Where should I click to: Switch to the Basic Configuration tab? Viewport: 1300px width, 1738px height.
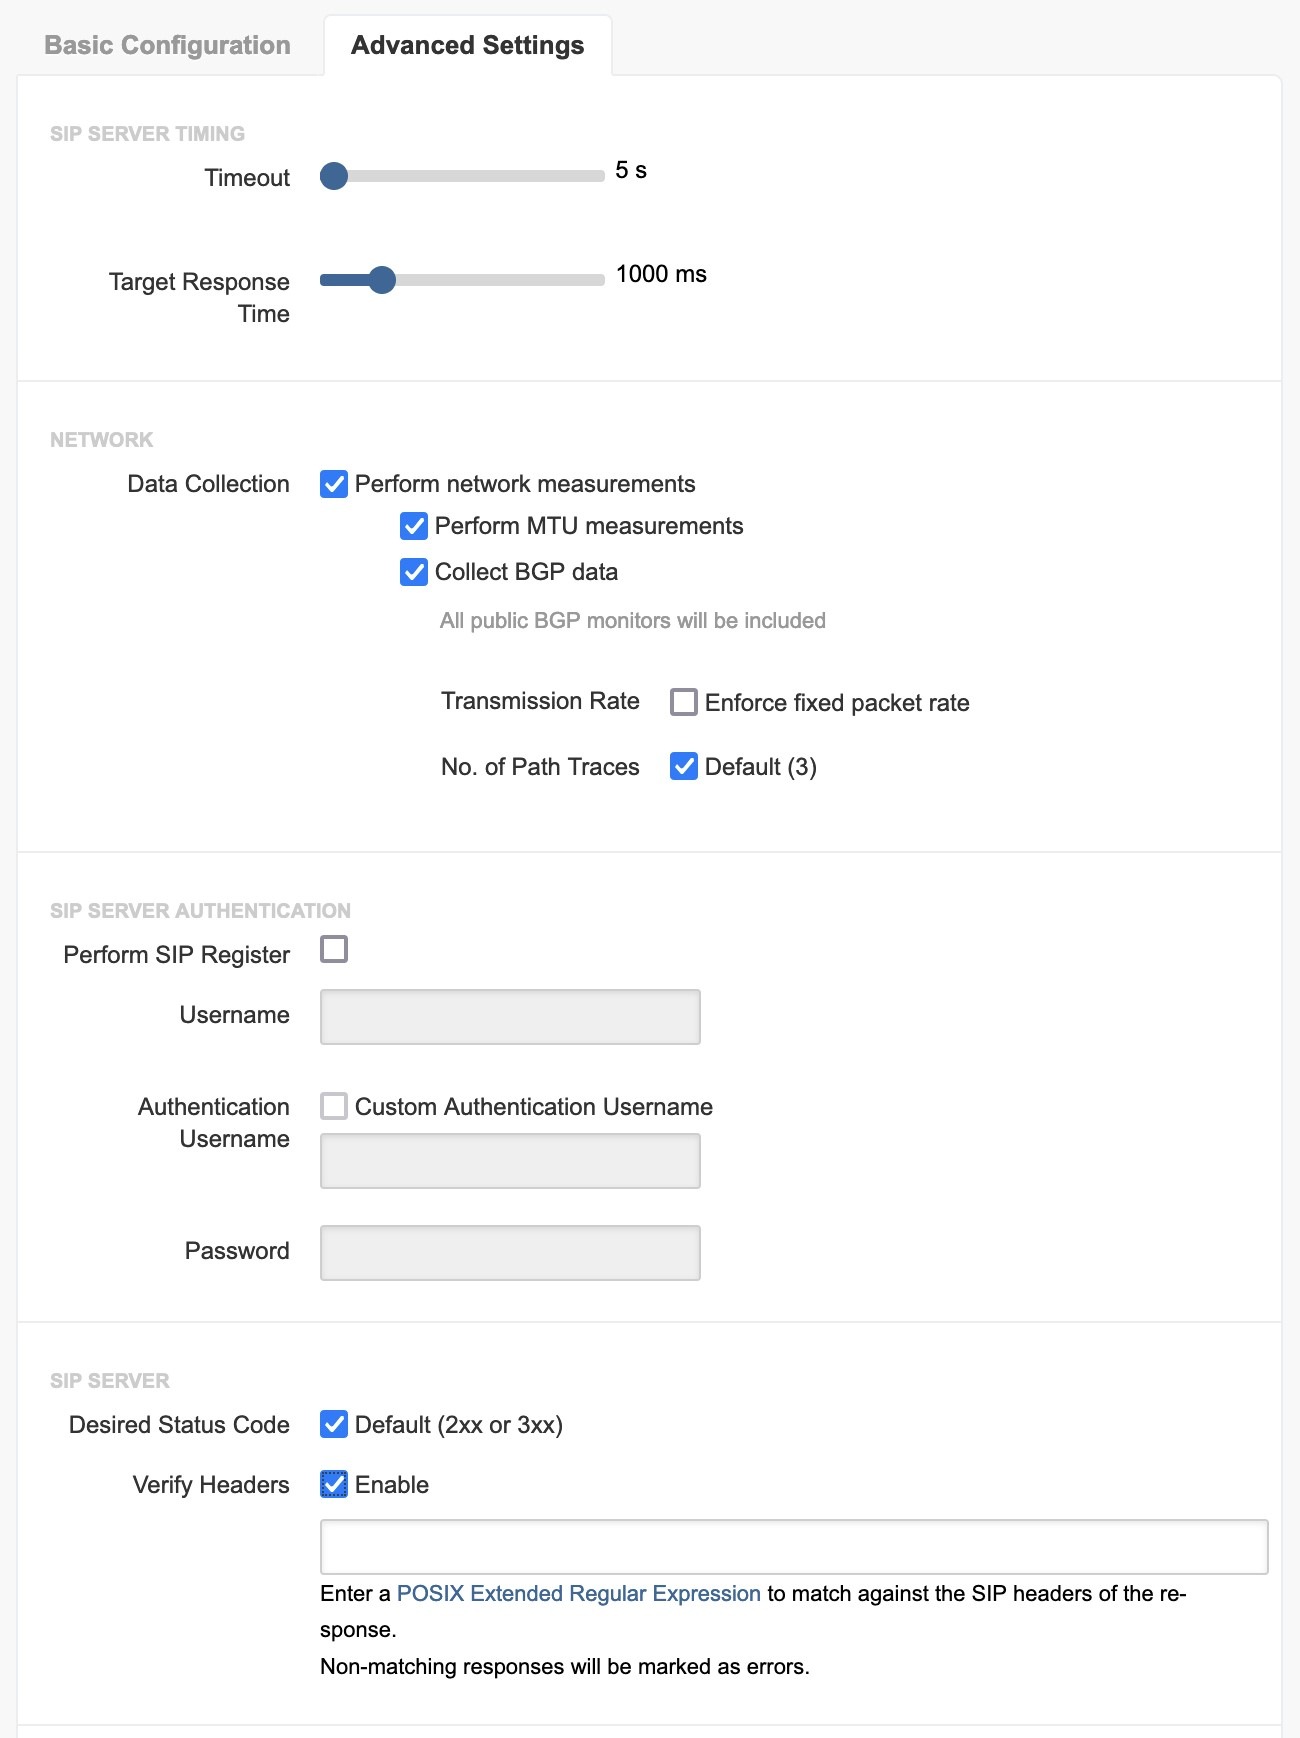click(167, 46)
